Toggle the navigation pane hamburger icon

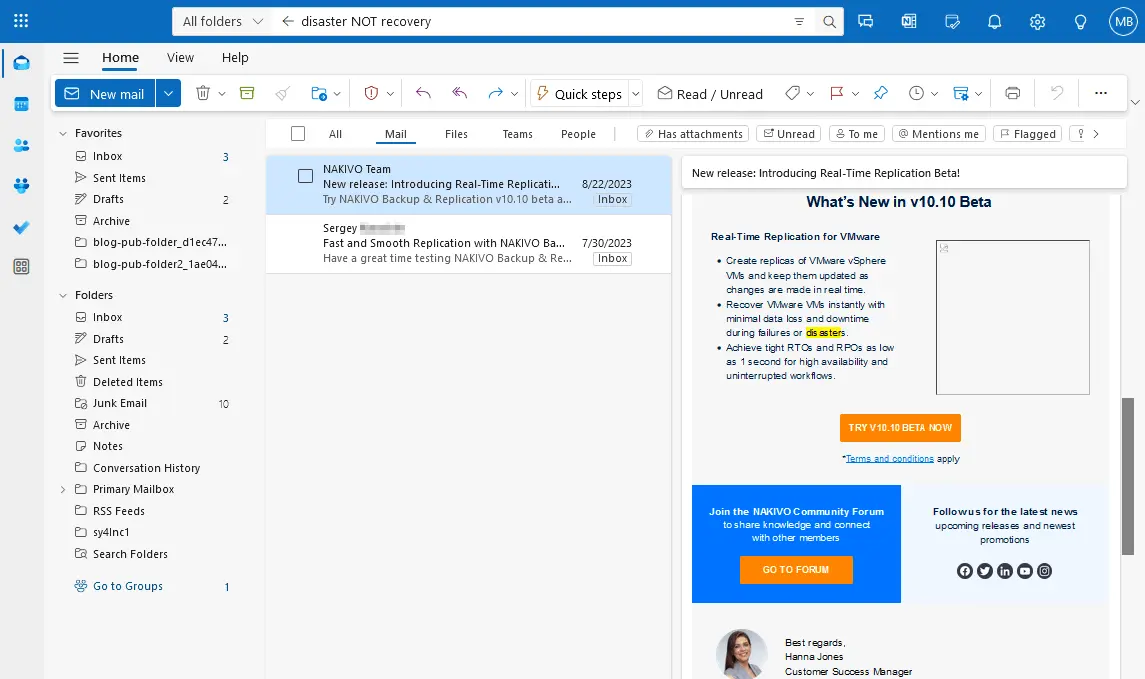pos(71,58)
